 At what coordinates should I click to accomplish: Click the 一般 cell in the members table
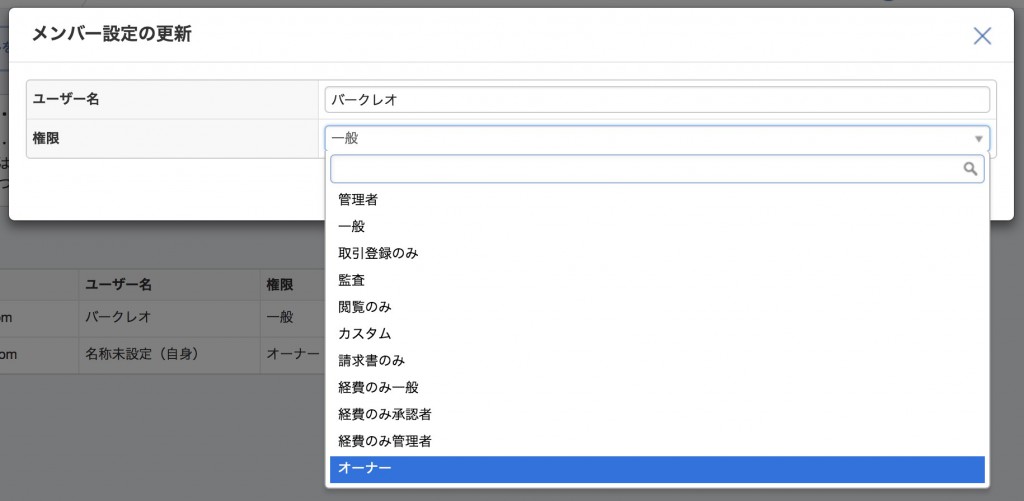click(x=280, y=317)
